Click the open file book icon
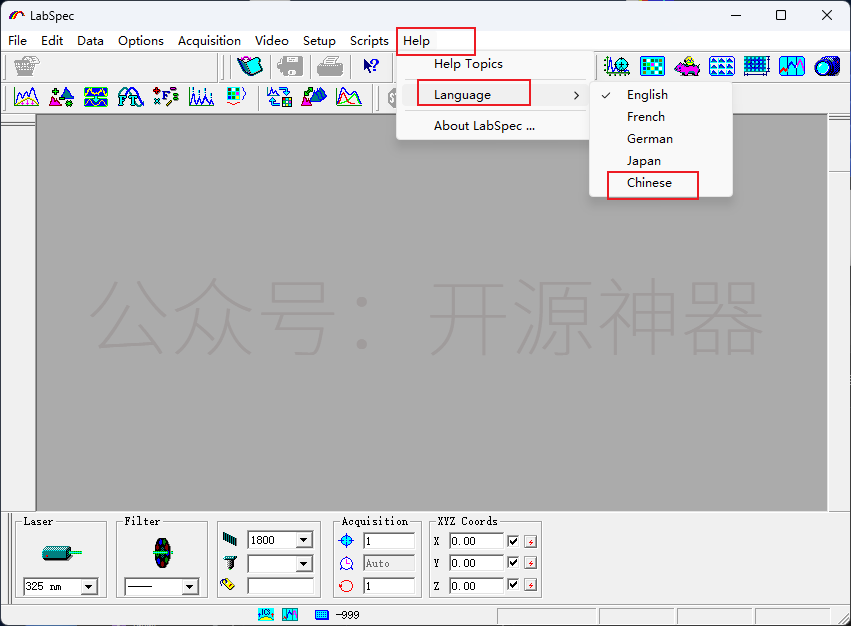This screenshot has height=626, width=851. coord(250,66)
